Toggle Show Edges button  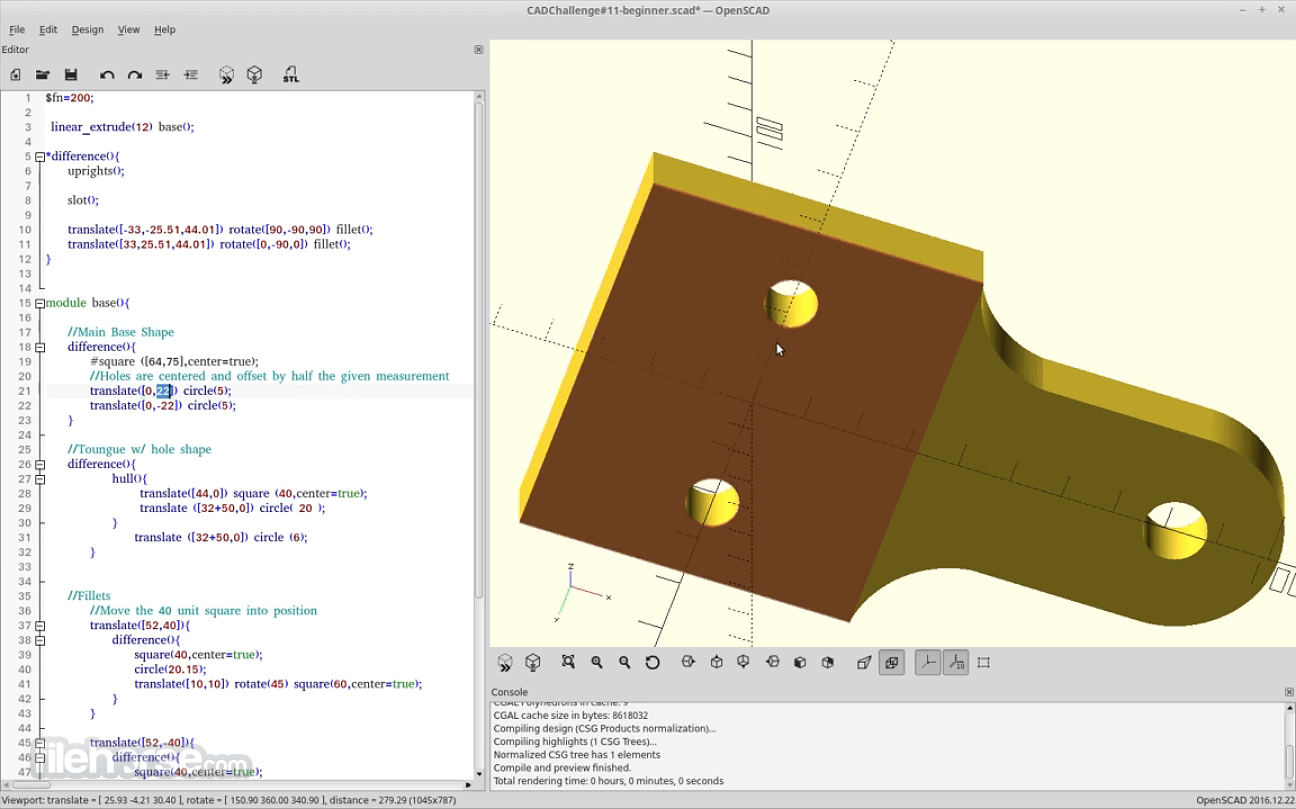click(x=984, y=662)
